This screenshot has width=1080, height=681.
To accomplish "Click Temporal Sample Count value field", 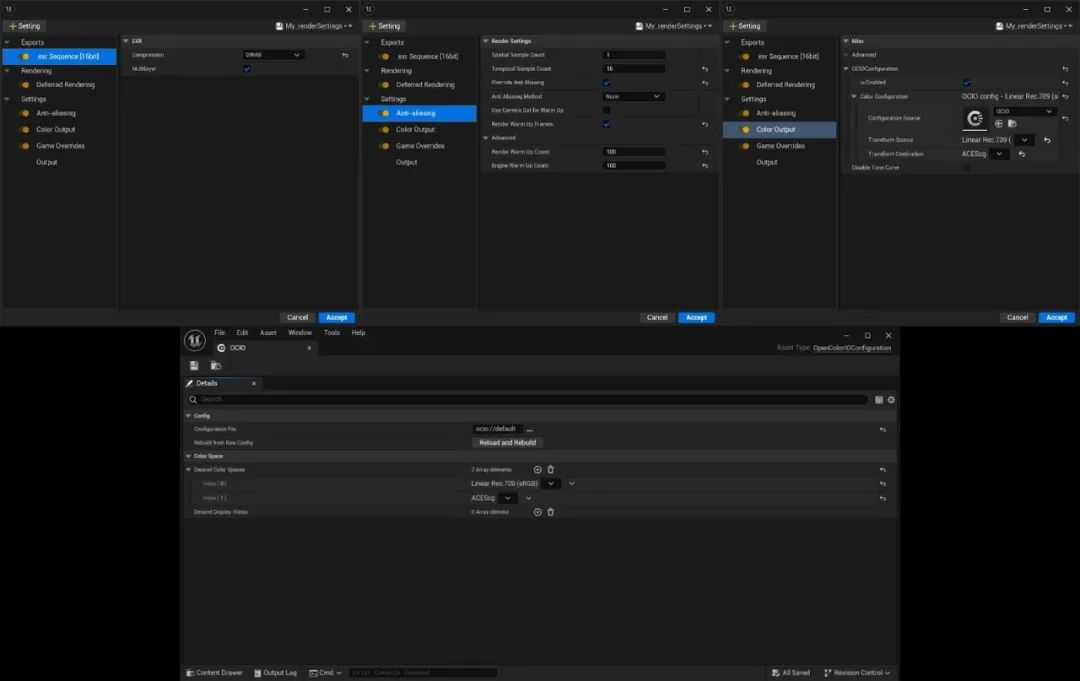I will (634, 69).
